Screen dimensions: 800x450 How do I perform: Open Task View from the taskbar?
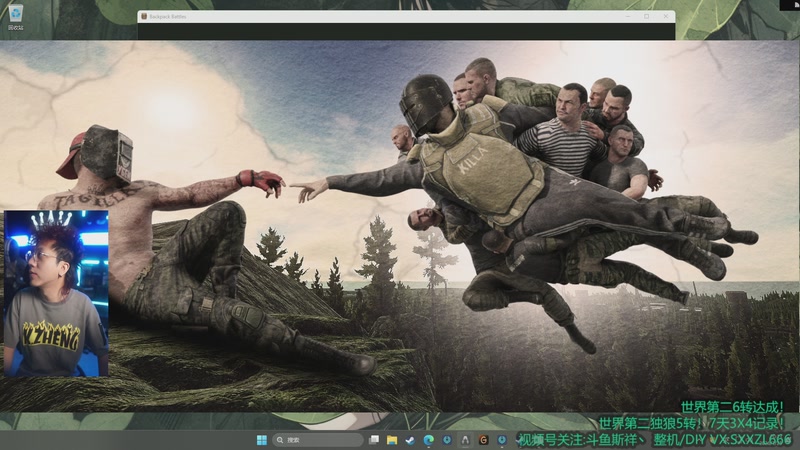[x=374, y=440]
